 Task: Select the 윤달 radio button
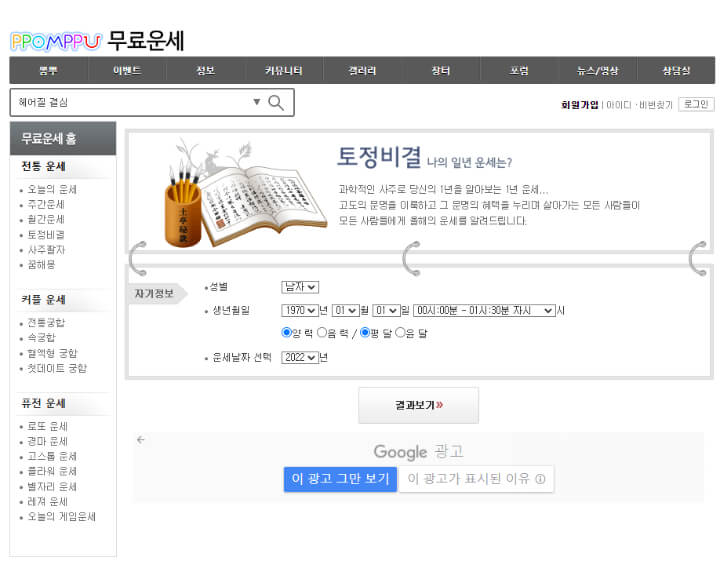[400, 332]
